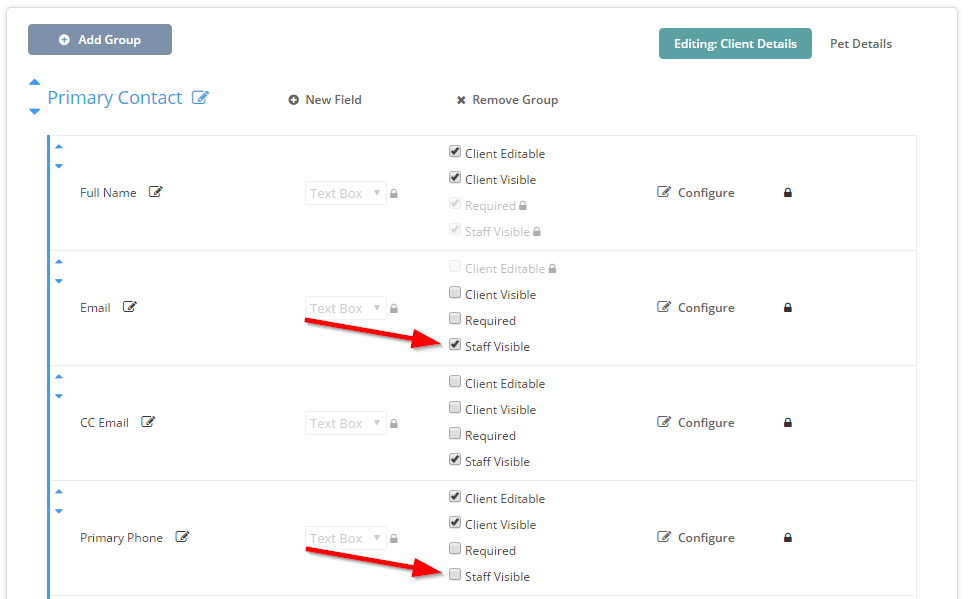The height and width of the screenshot is (599, 969).
Task: Click locked Email Client Editable checkbox
Action: (x=455, y=266)
